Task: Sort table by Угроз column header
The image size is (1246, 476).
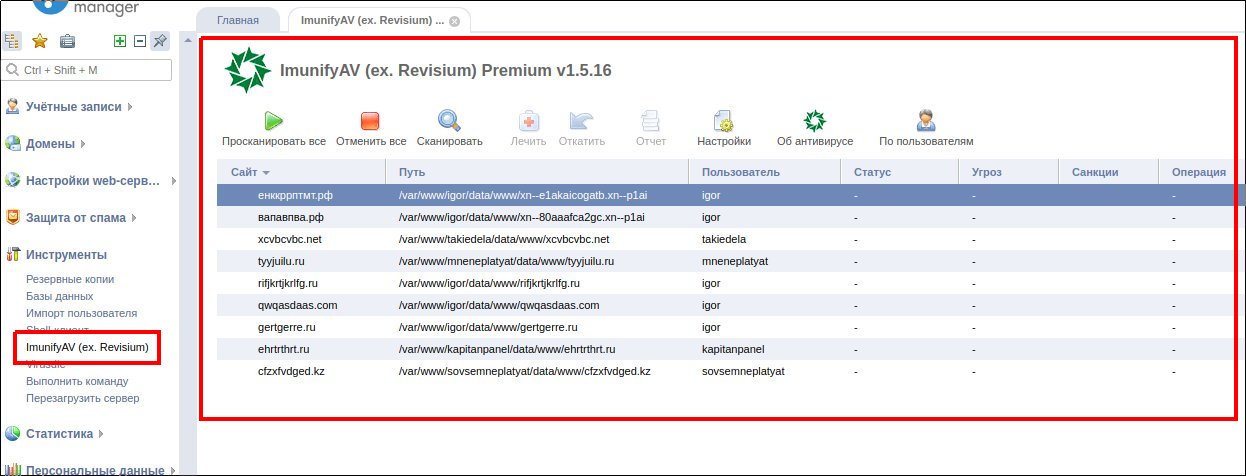Action: tap(1009, 172)
